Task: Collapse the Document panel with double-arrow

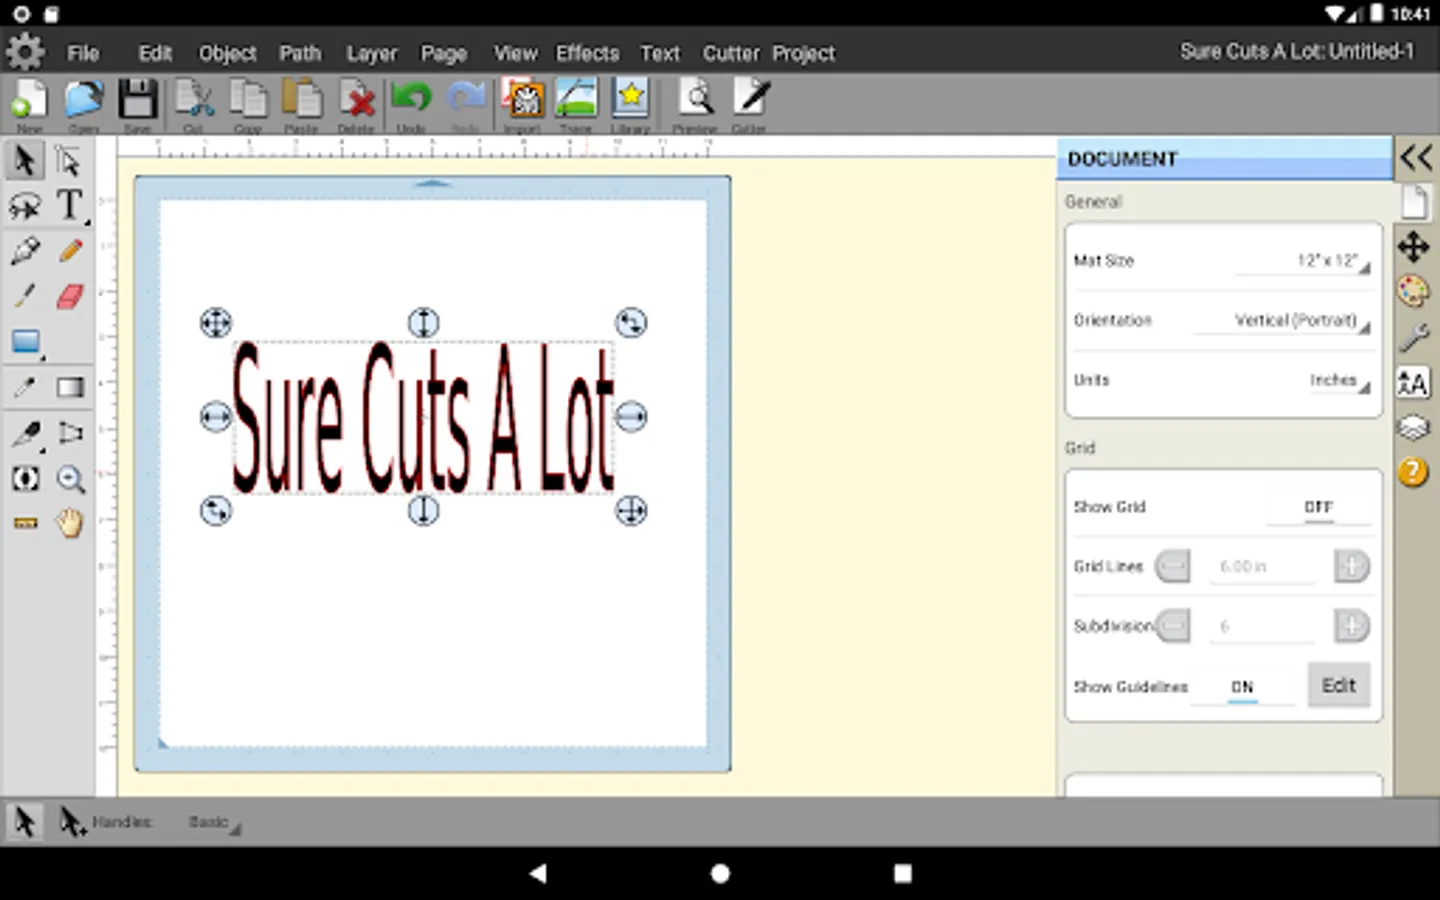Action: click(1416, 158)
